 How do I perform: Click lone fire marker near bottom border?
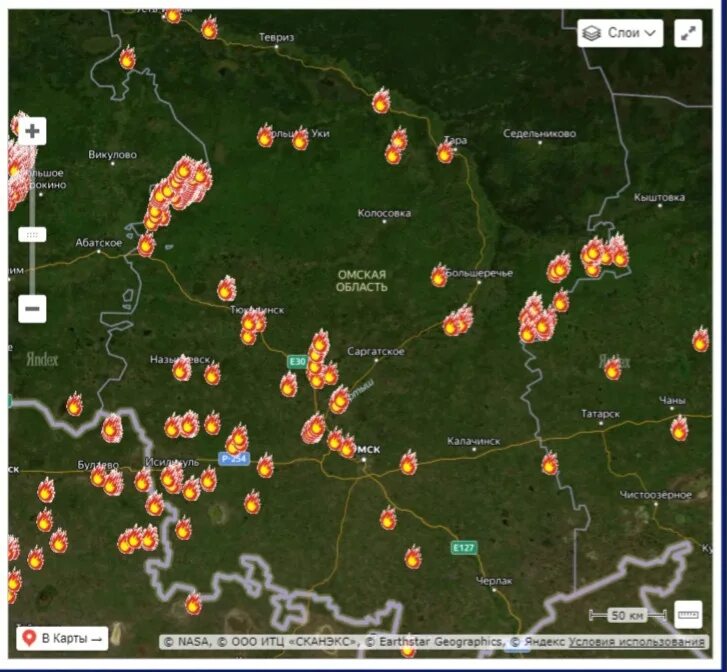pos(193,603)
